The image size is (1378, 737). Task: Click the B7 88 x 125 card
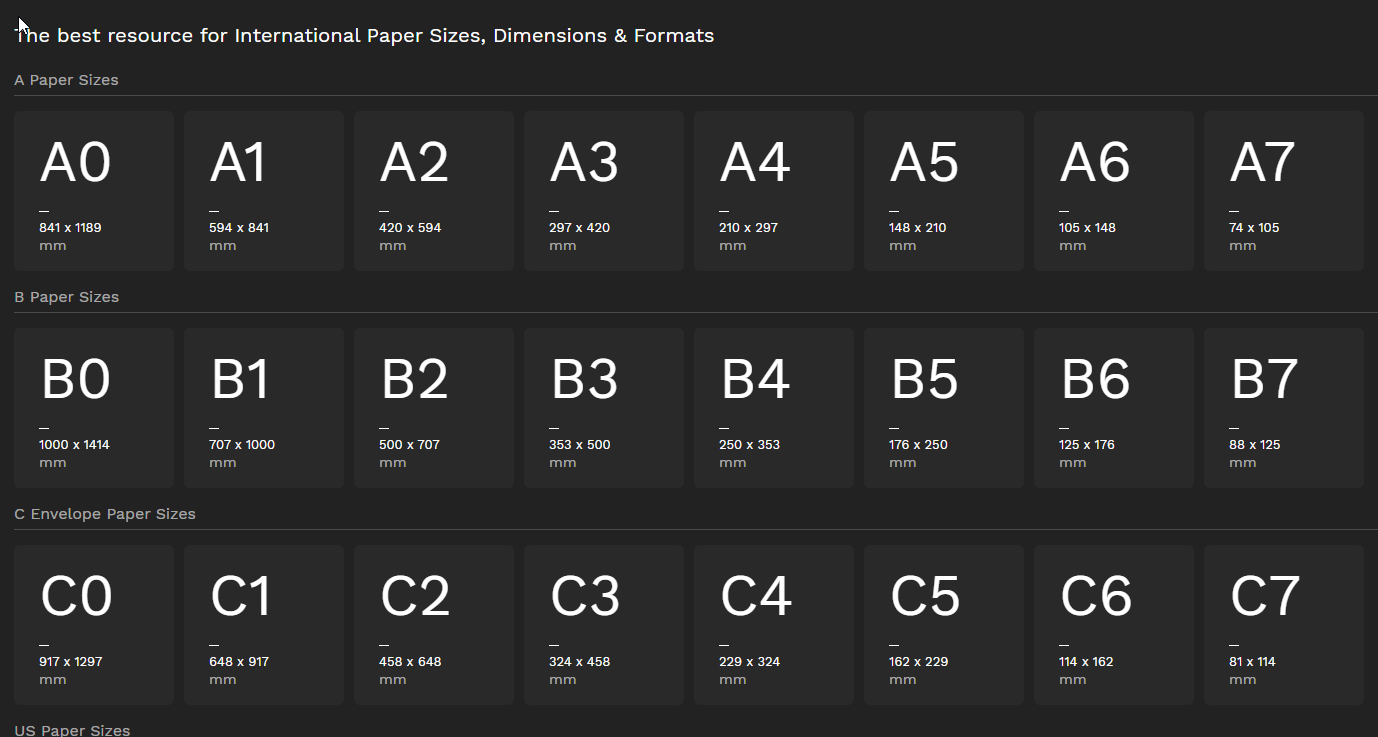(1284, 408)
